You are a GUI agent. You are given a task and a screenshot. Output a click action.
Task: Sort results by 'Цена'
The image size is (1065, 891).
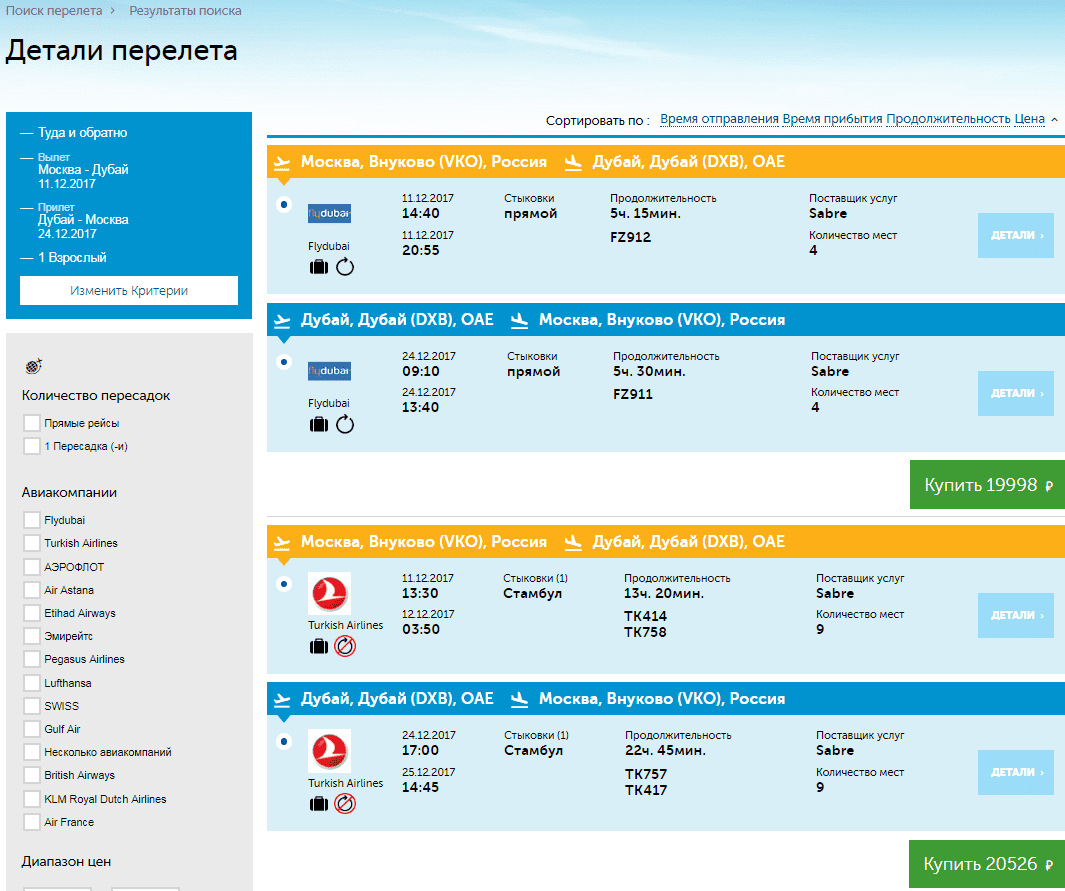click(x=1030, y=119)
